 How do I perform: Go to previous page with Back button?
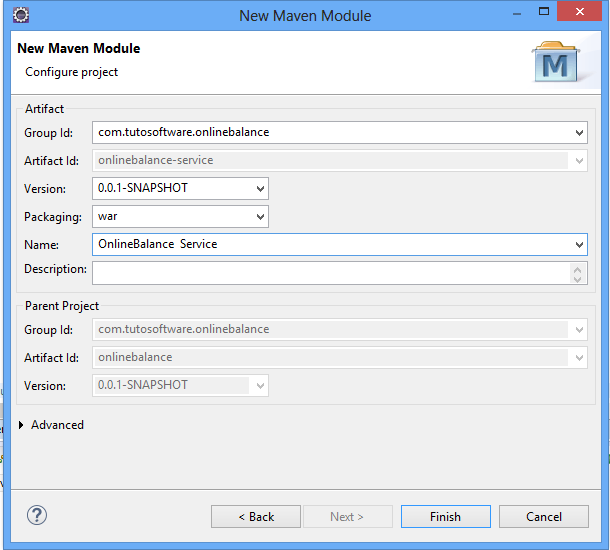point(256,517)
